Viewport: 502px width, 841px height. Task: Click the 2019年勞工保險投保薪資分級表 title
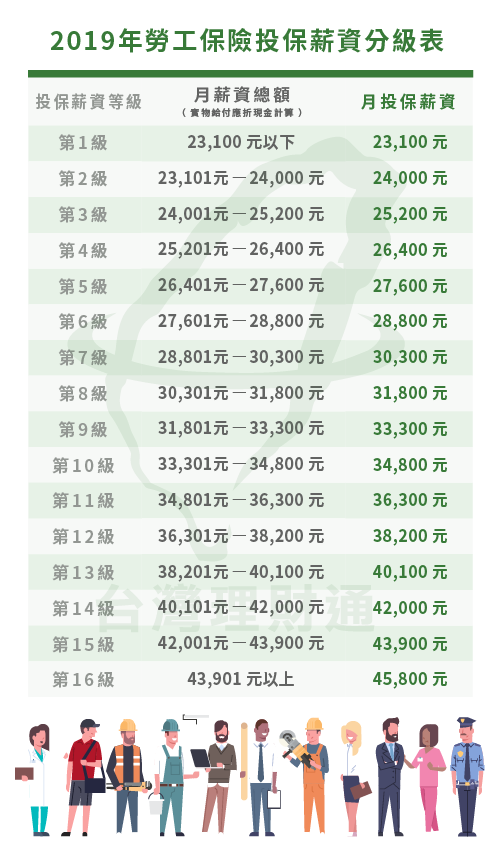tap(248, 41)
